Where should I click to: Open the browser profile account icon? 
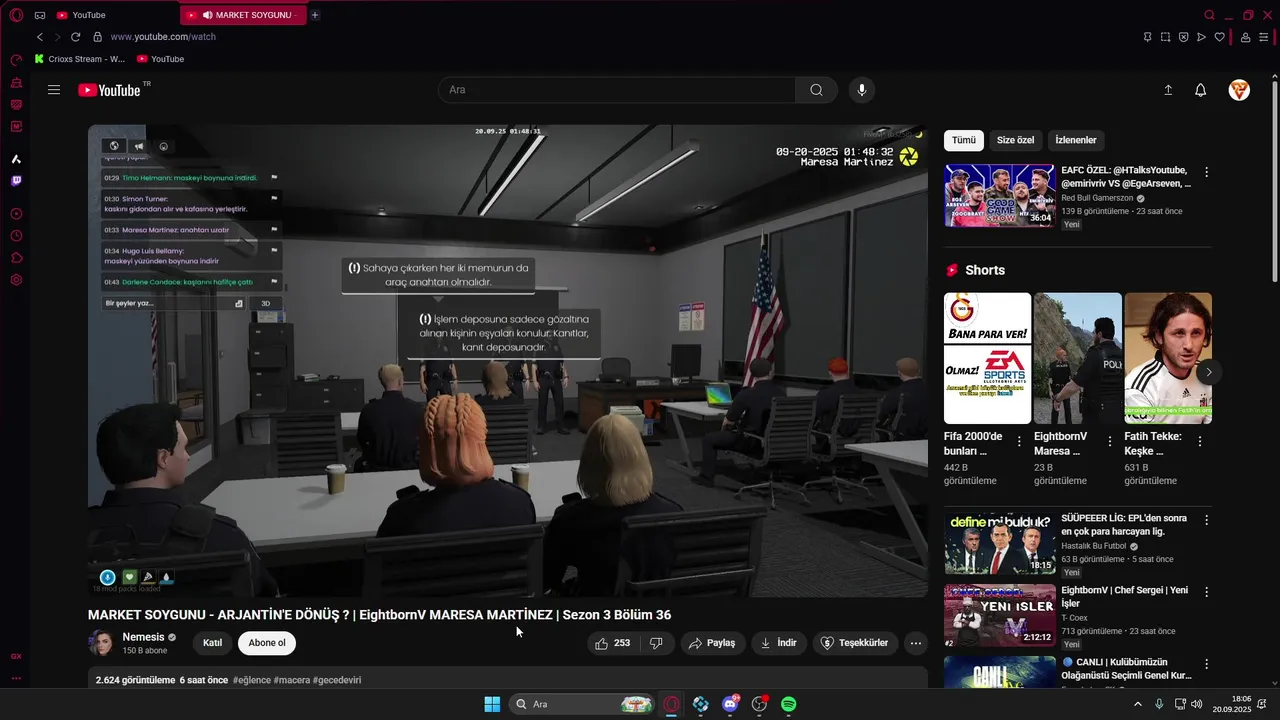coord(1245,37)
